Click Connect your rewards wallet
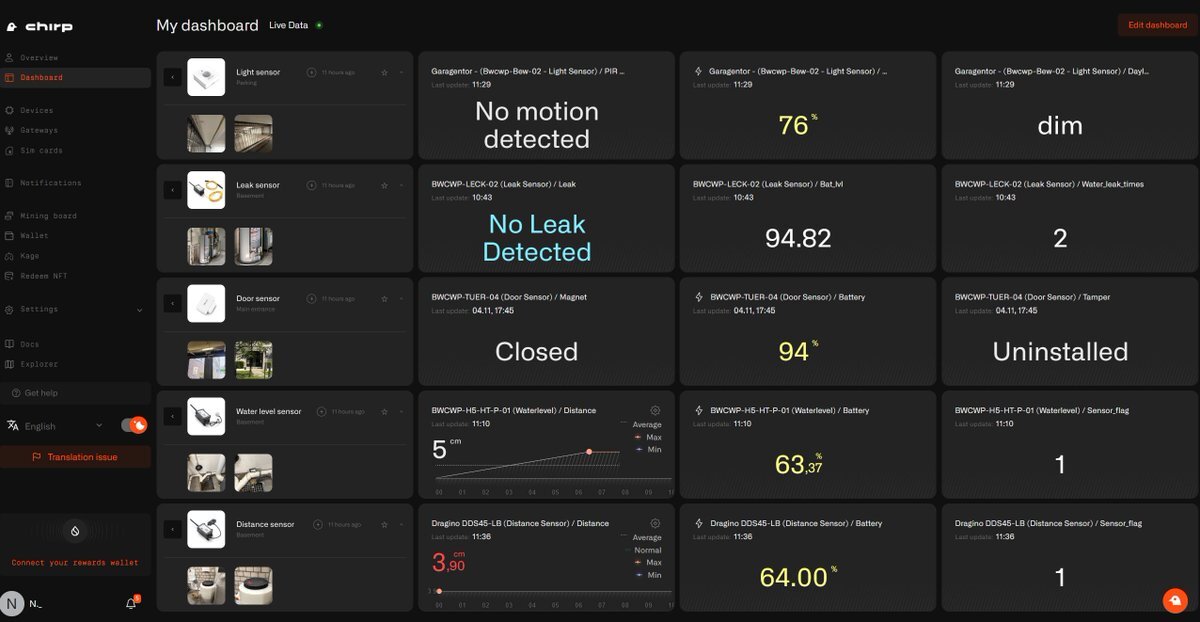The width and height of the screenshot is (1200, 622). pos(75,563)
